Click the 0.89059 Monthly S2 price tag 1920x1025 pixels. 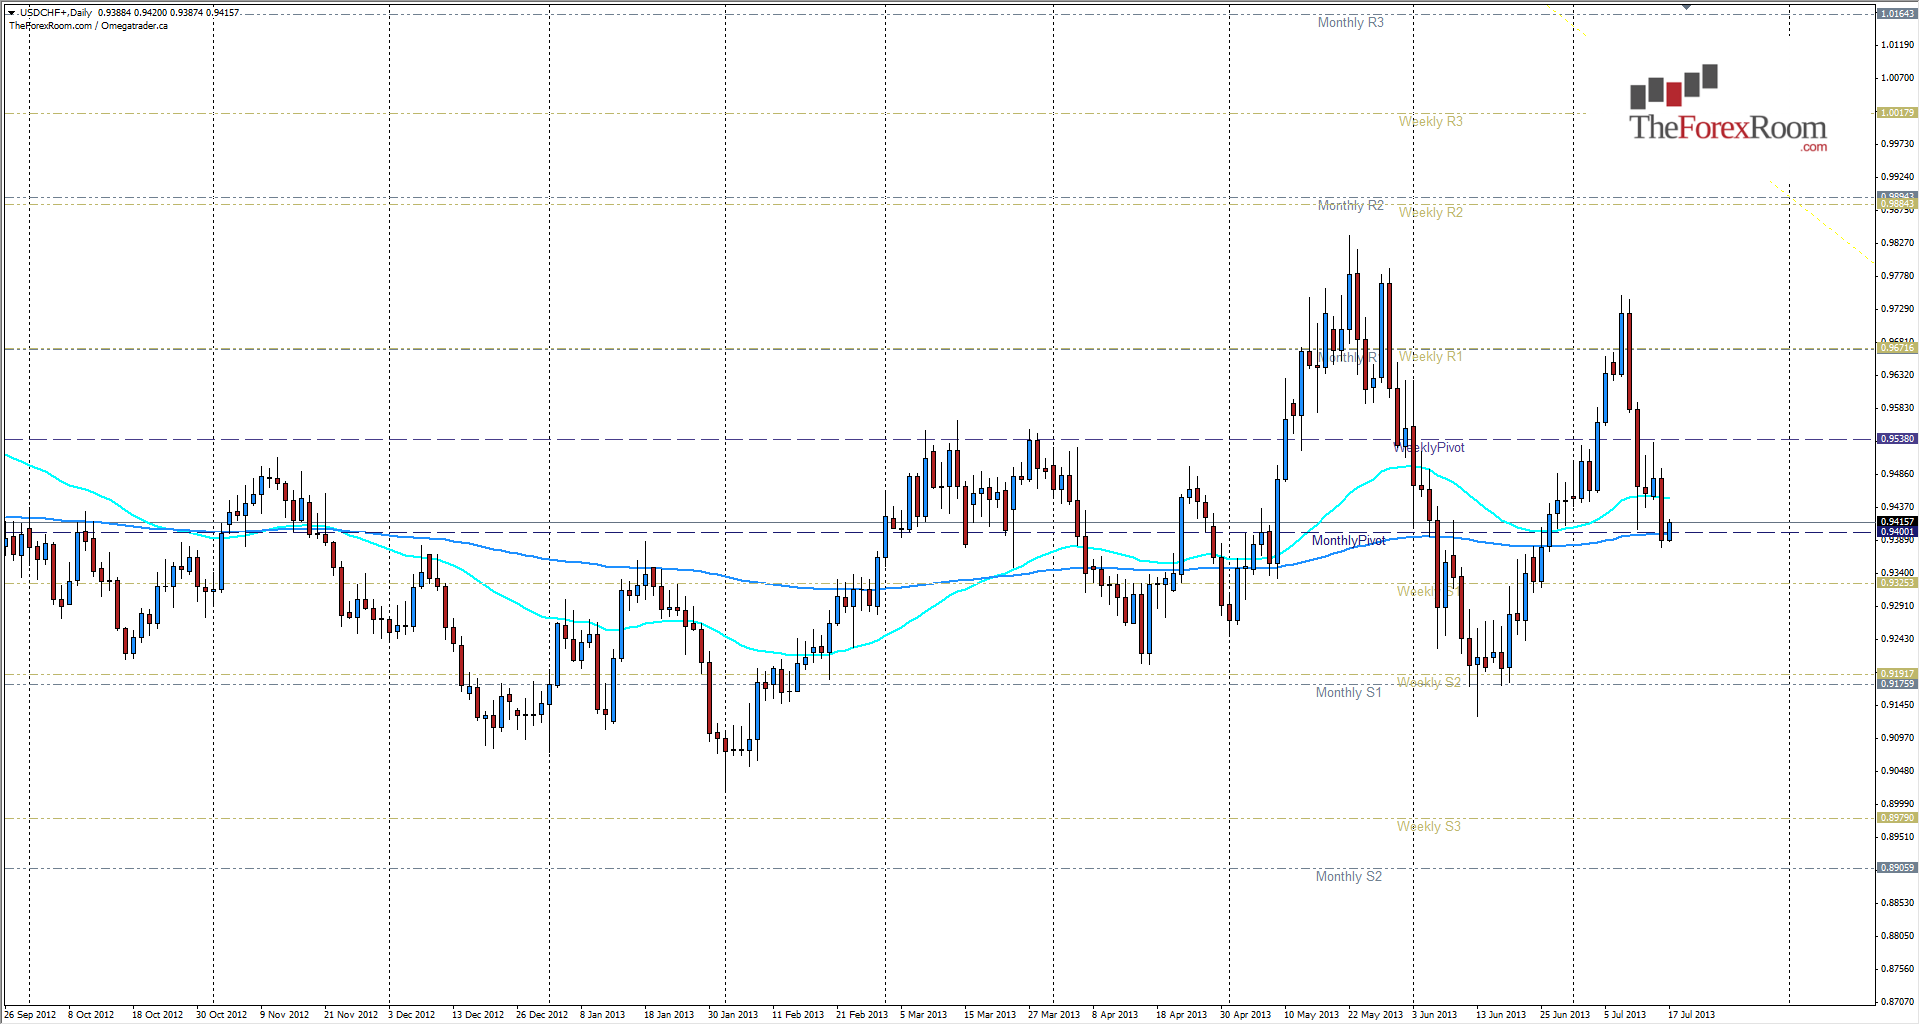[1898, 868]
